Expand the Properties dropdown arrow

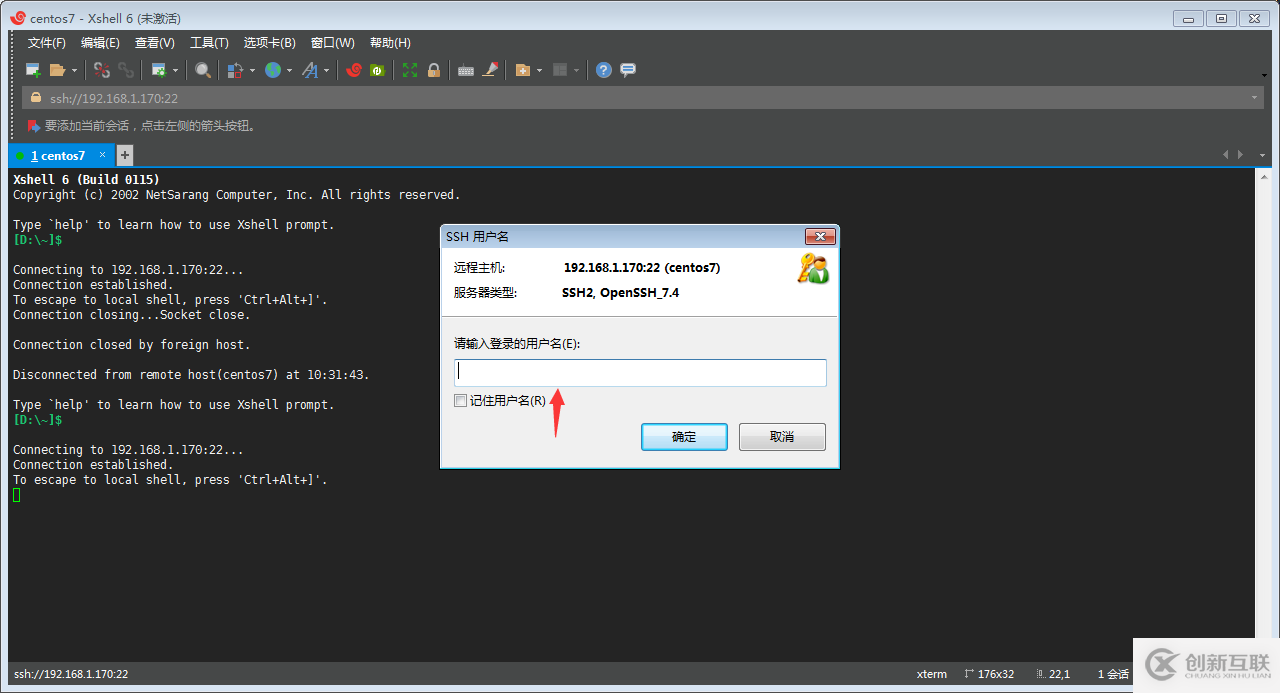coord(175,70)
